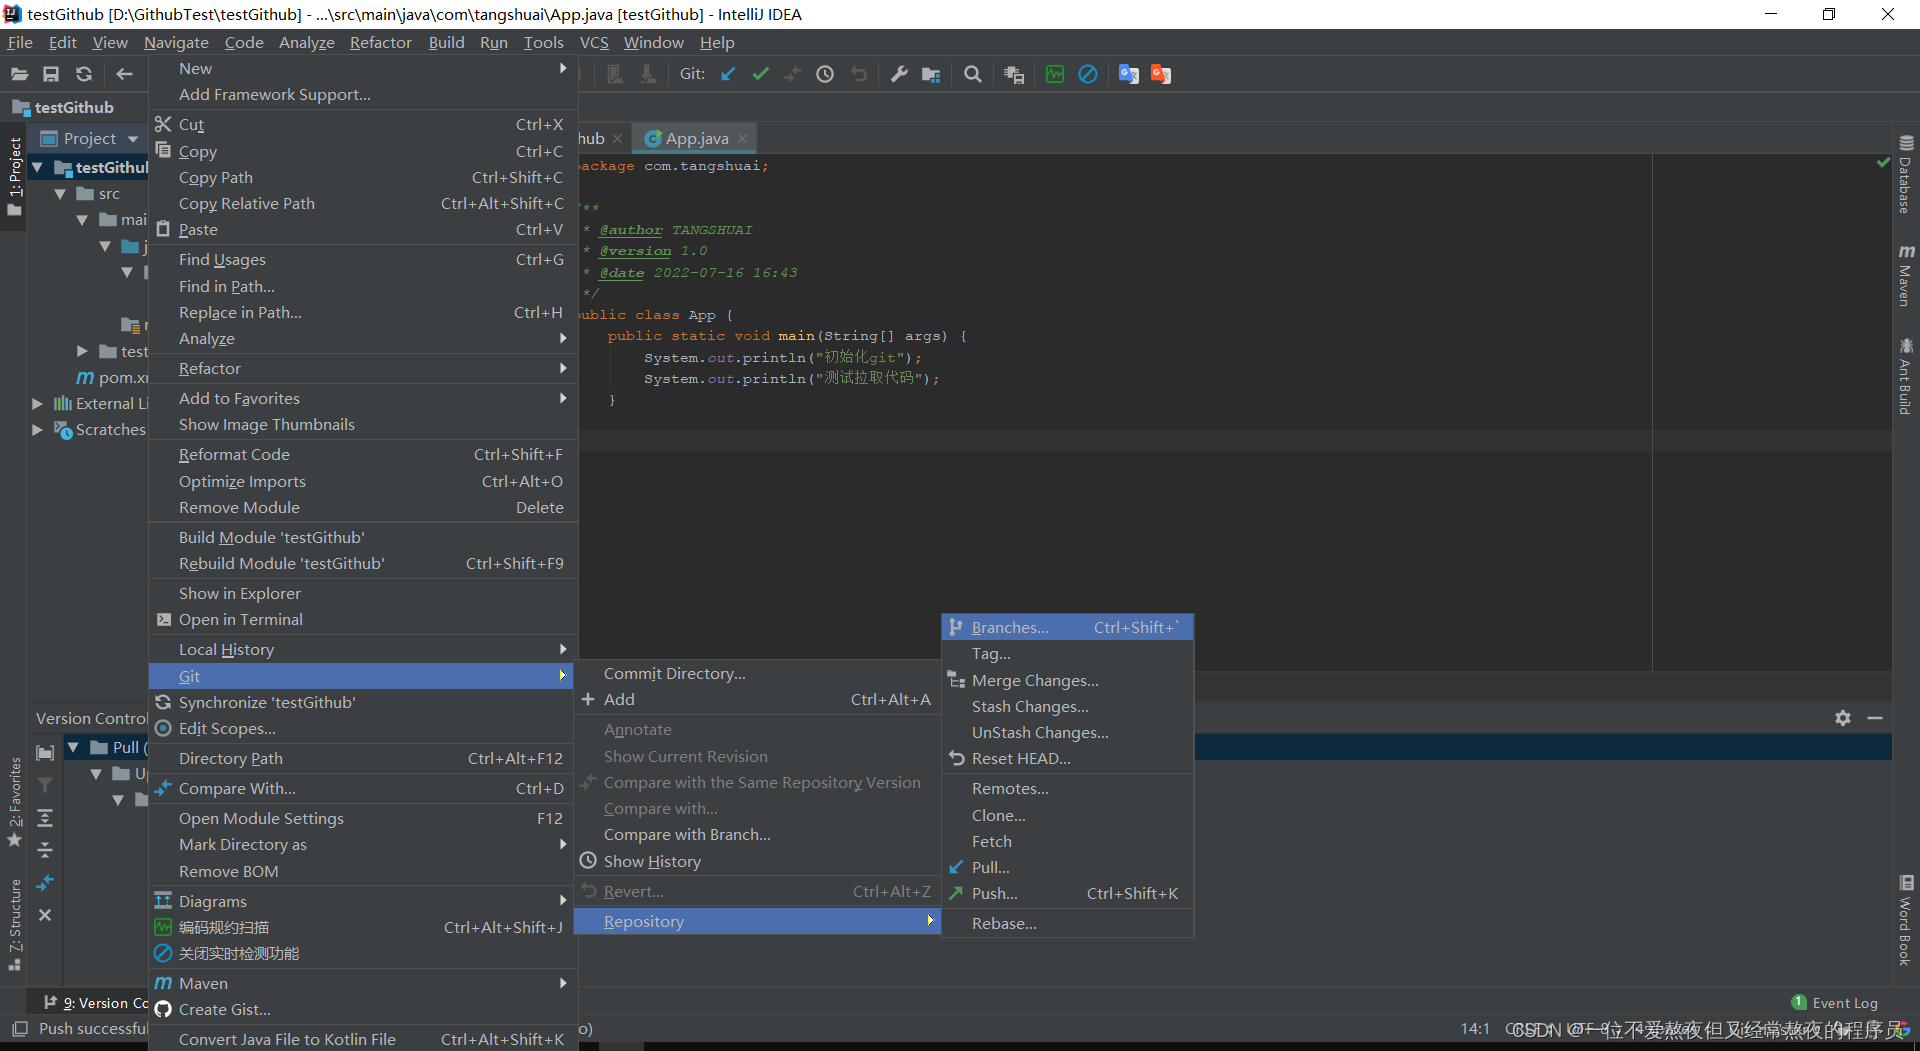Click the Search Everywhere magnifier icon
Screen dimensions: 1920x1051
(x=972, y=74)
